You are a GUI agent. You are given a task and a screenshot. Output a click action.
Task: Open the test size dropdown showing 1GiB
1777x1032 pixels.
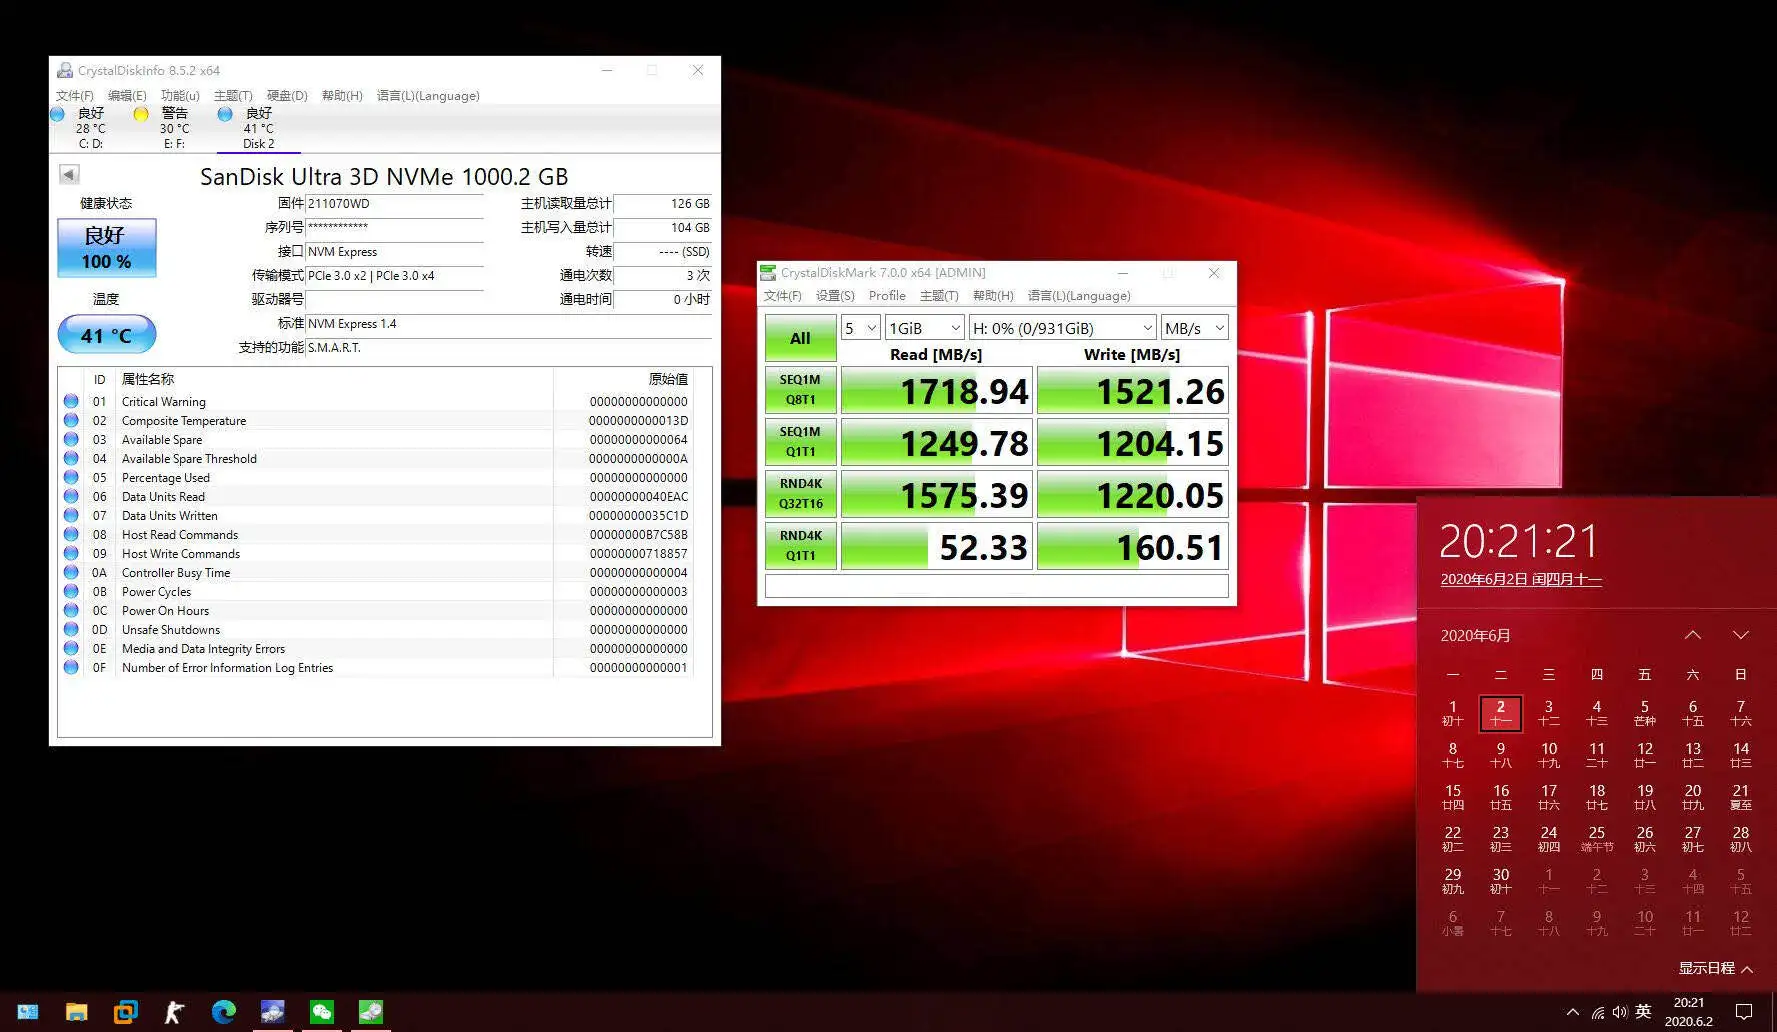pos(925,328)
